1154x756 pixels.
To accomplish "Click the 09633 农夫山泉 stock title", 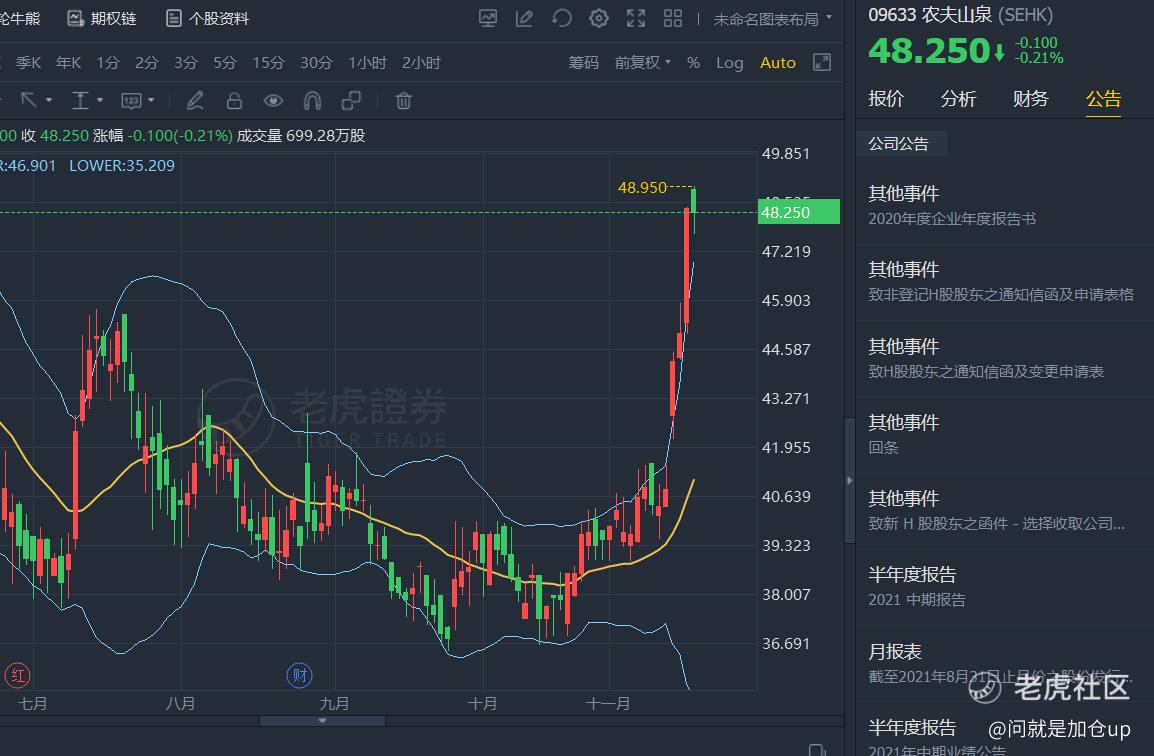I will pyautogui.click(x=960, y=15).
